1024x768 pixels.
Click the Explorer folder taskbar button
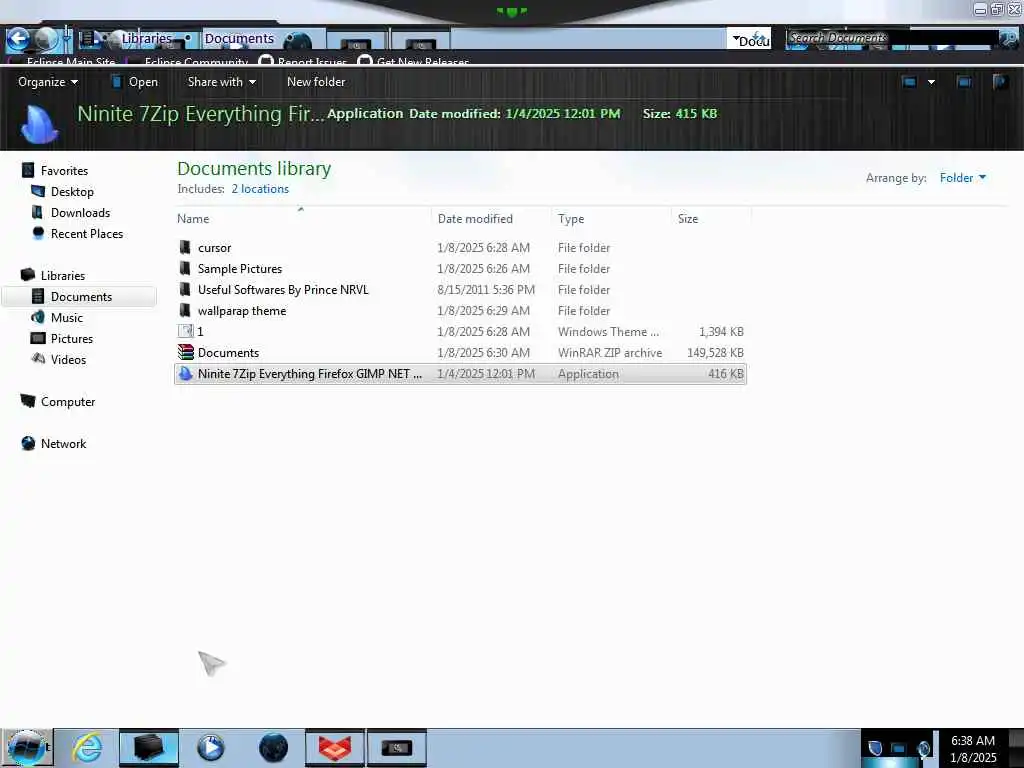tap(148, 748)
